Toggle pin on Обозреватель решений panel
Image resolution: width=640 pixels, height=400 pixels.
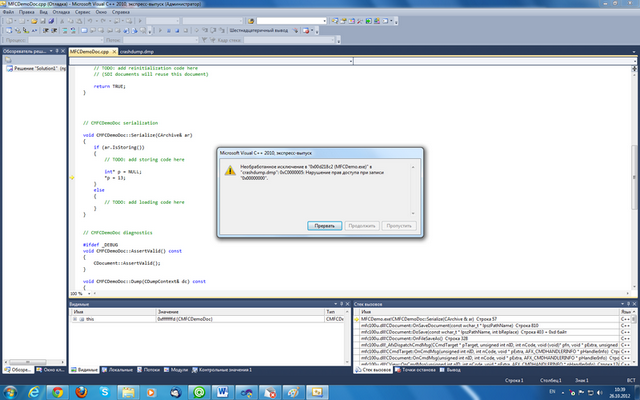57,51
